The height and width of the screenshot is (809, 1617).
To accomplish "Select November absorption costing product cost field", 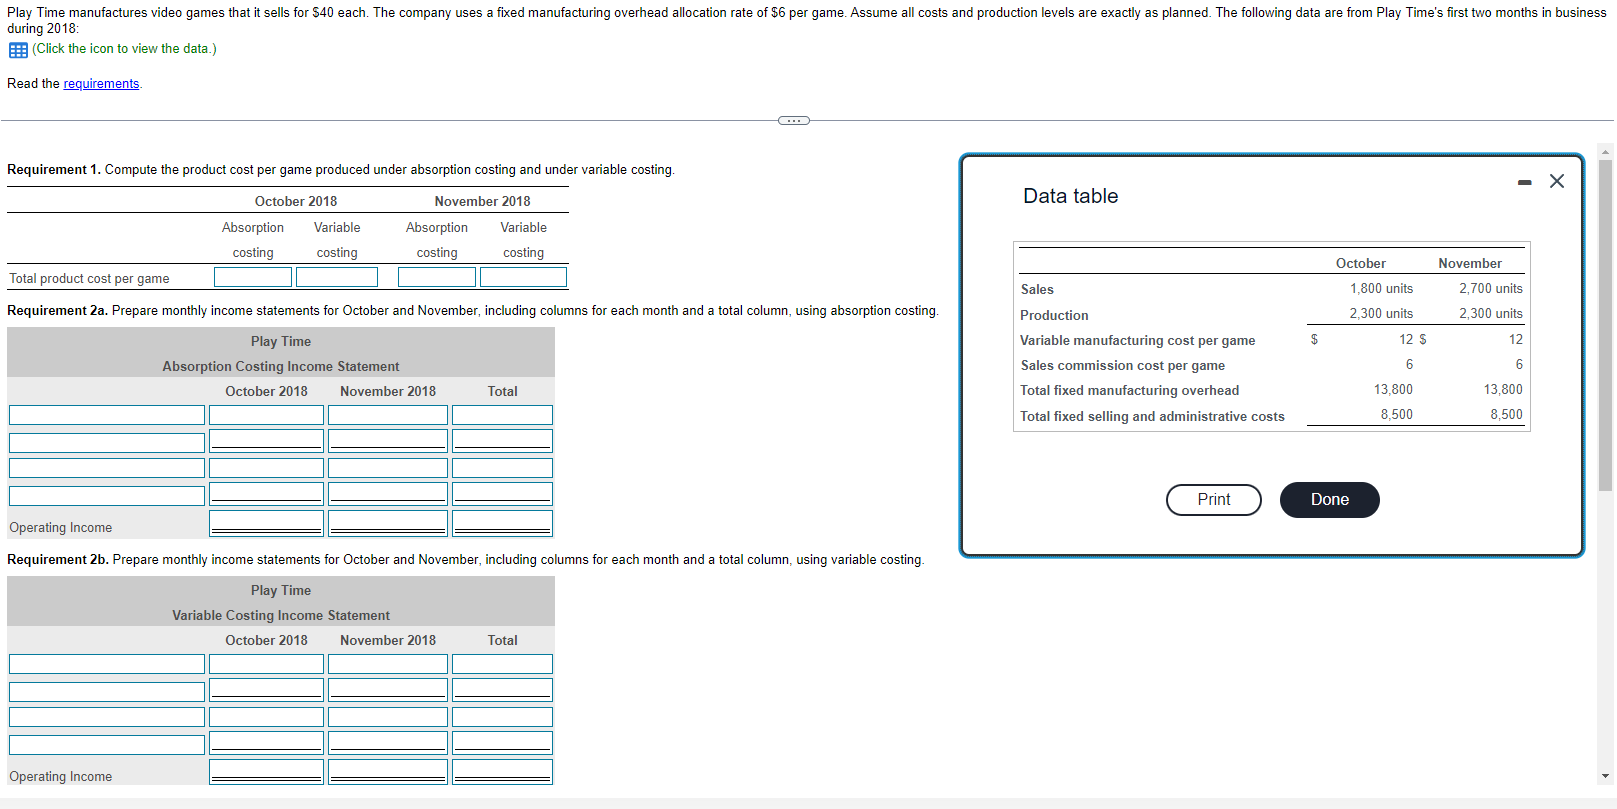I will pos(437,277).
